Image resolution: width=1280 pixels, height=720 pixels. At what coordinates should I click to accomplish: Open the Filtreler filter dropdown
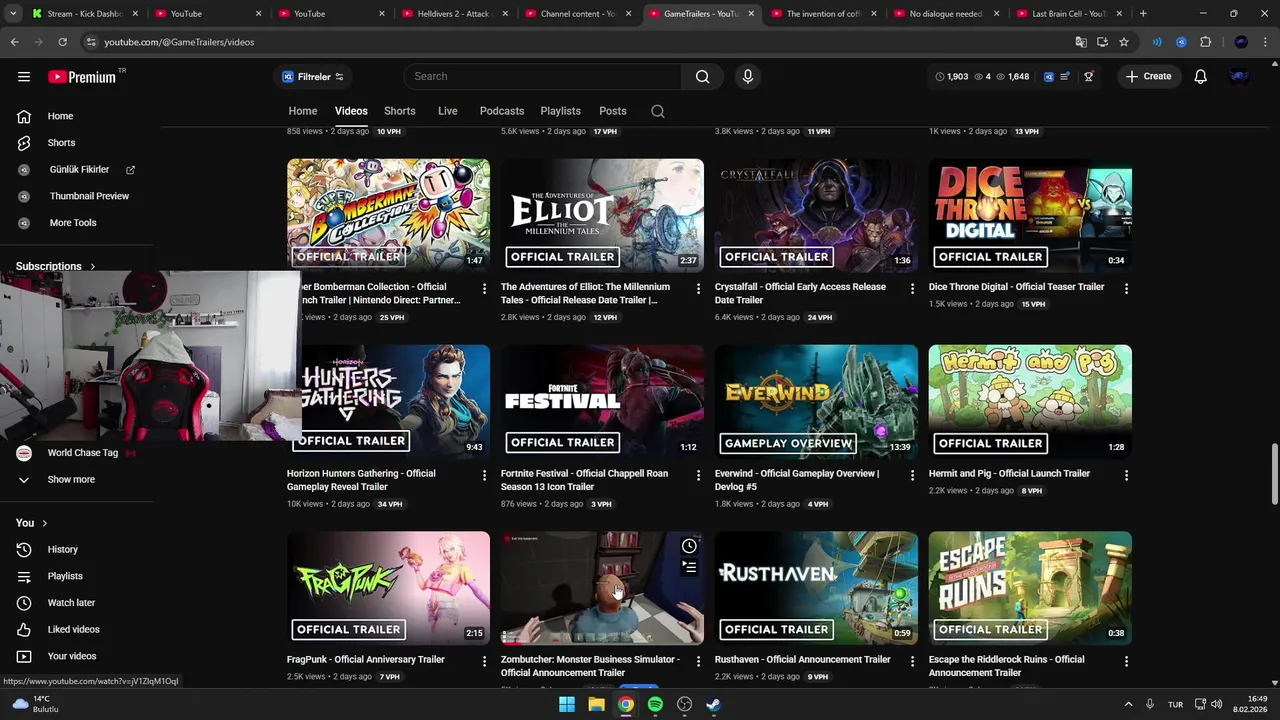pos(313,77)
